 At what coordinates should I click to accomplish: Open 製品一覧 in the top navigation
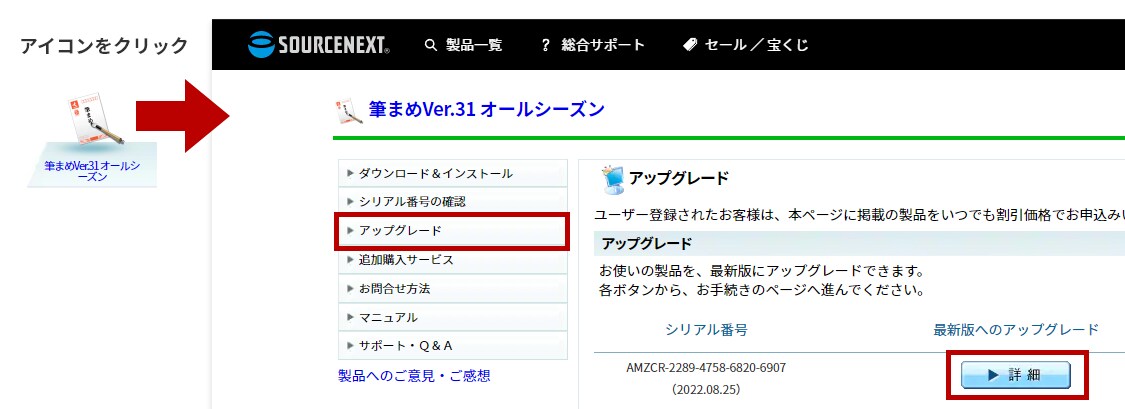pos(474,45)
